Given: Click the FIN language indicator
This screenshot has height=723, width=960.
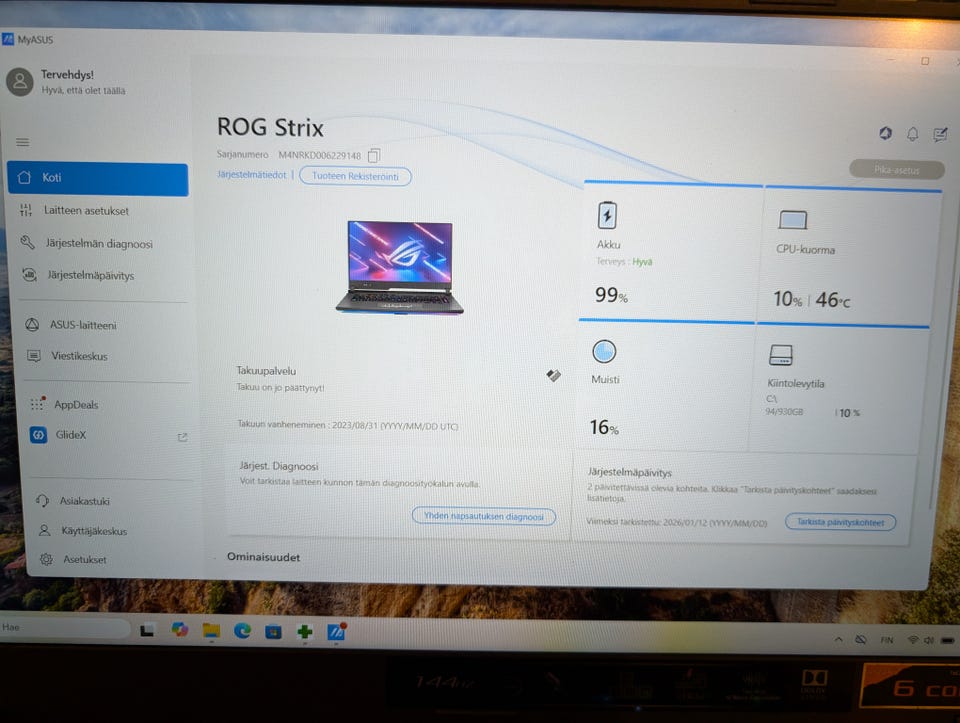Looking at the screenshot, I should pos(887,640).
